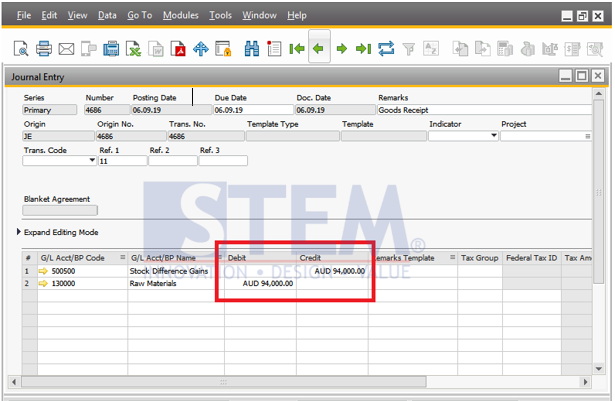615x401 pixels.
Task: Go to First Data Record
Action: pos(297,49)
